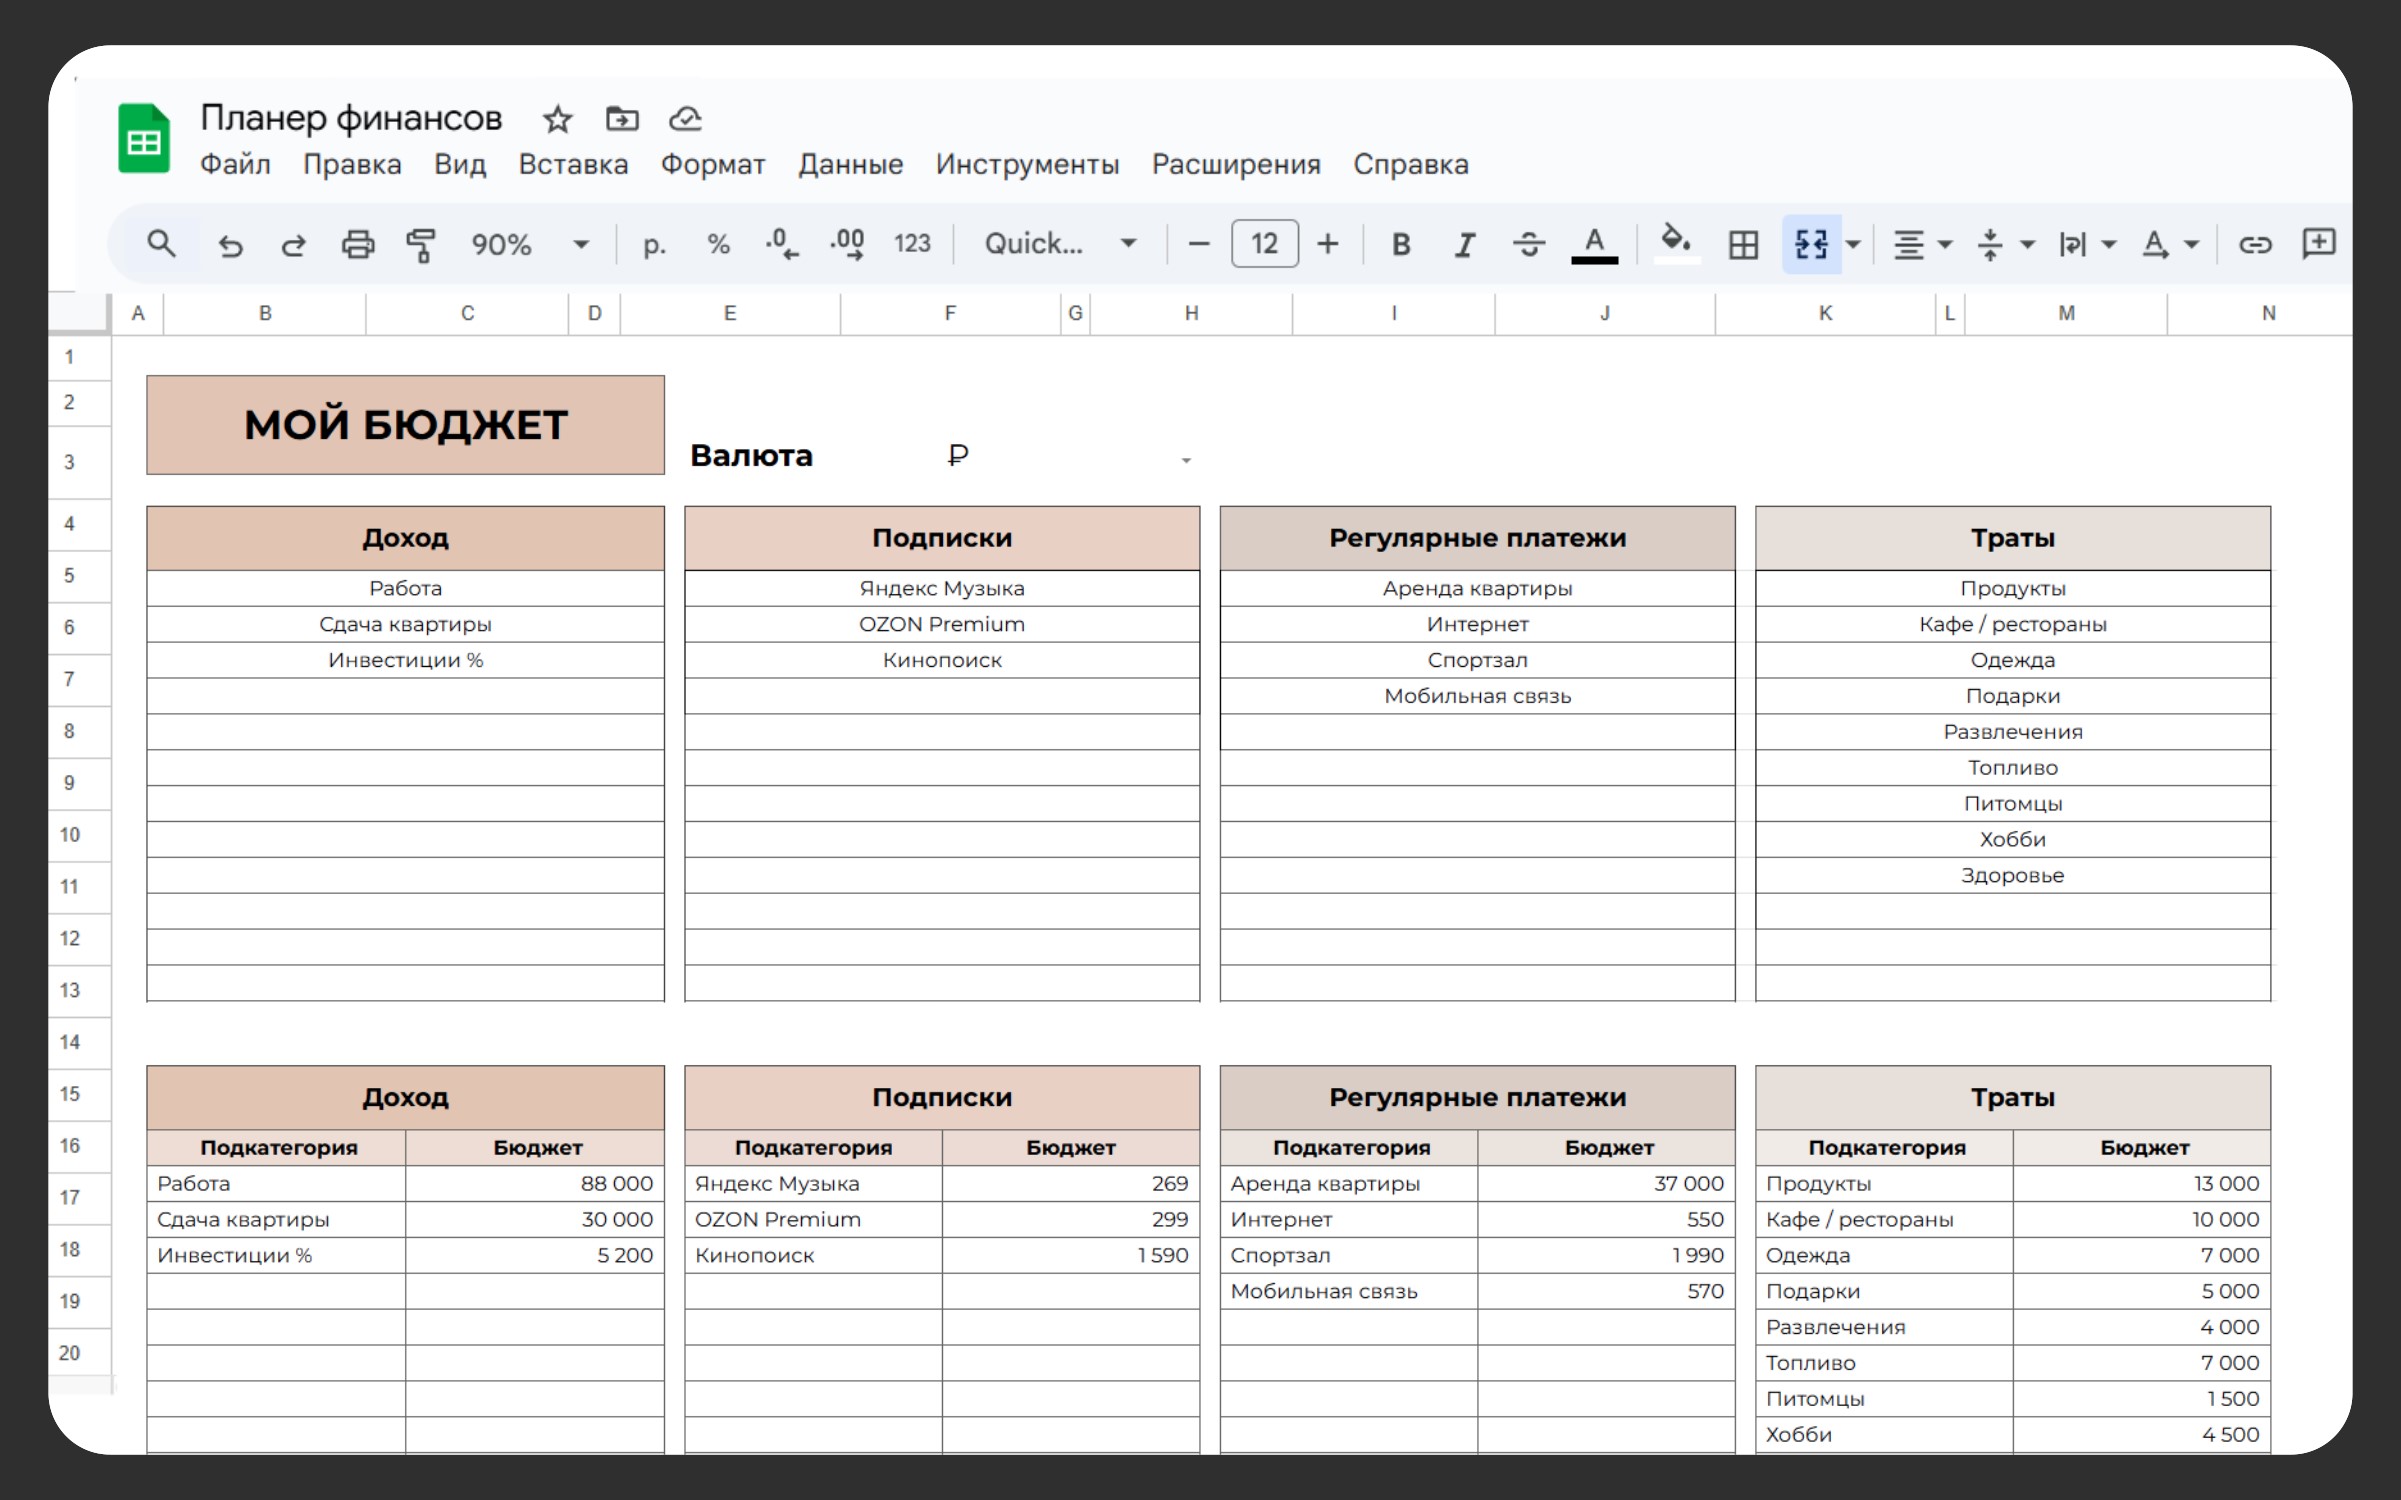Open vertical align dropdown
Viewport: 2401px width, 1500px height.
point(2005,245)
